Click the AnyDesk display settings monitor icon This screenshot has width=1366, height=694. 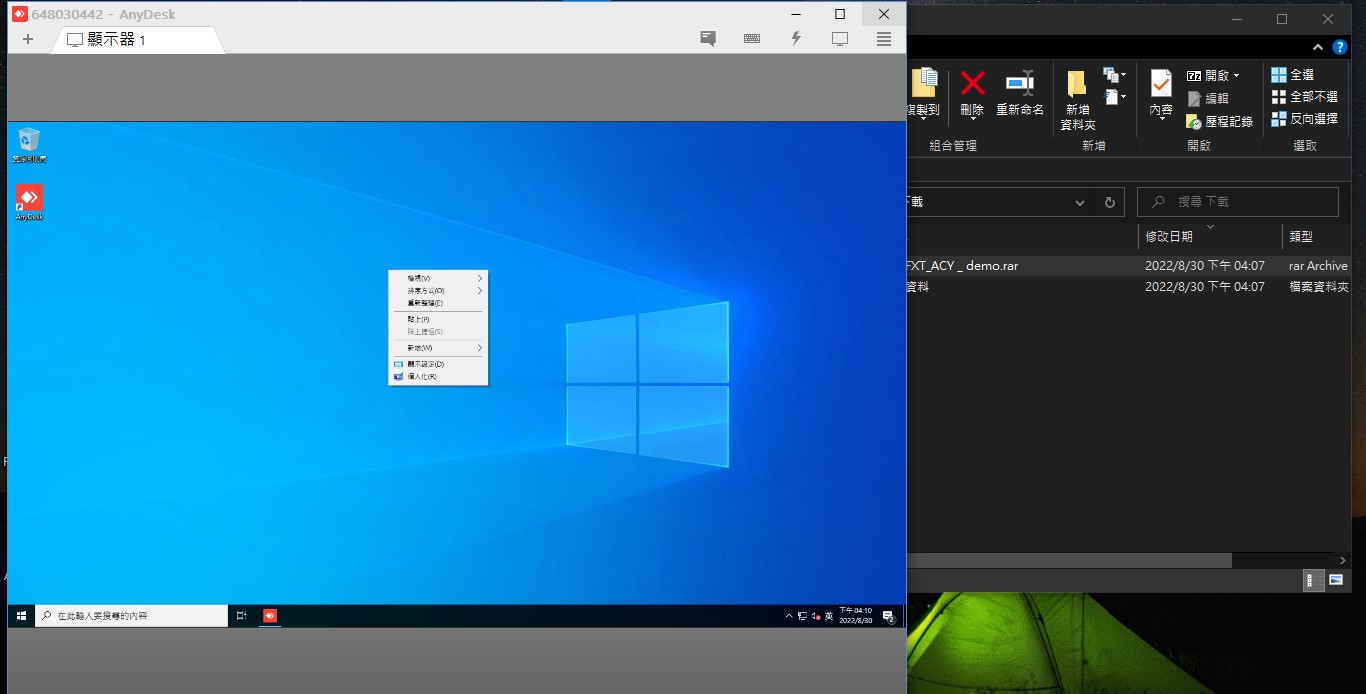coord(840,39)
